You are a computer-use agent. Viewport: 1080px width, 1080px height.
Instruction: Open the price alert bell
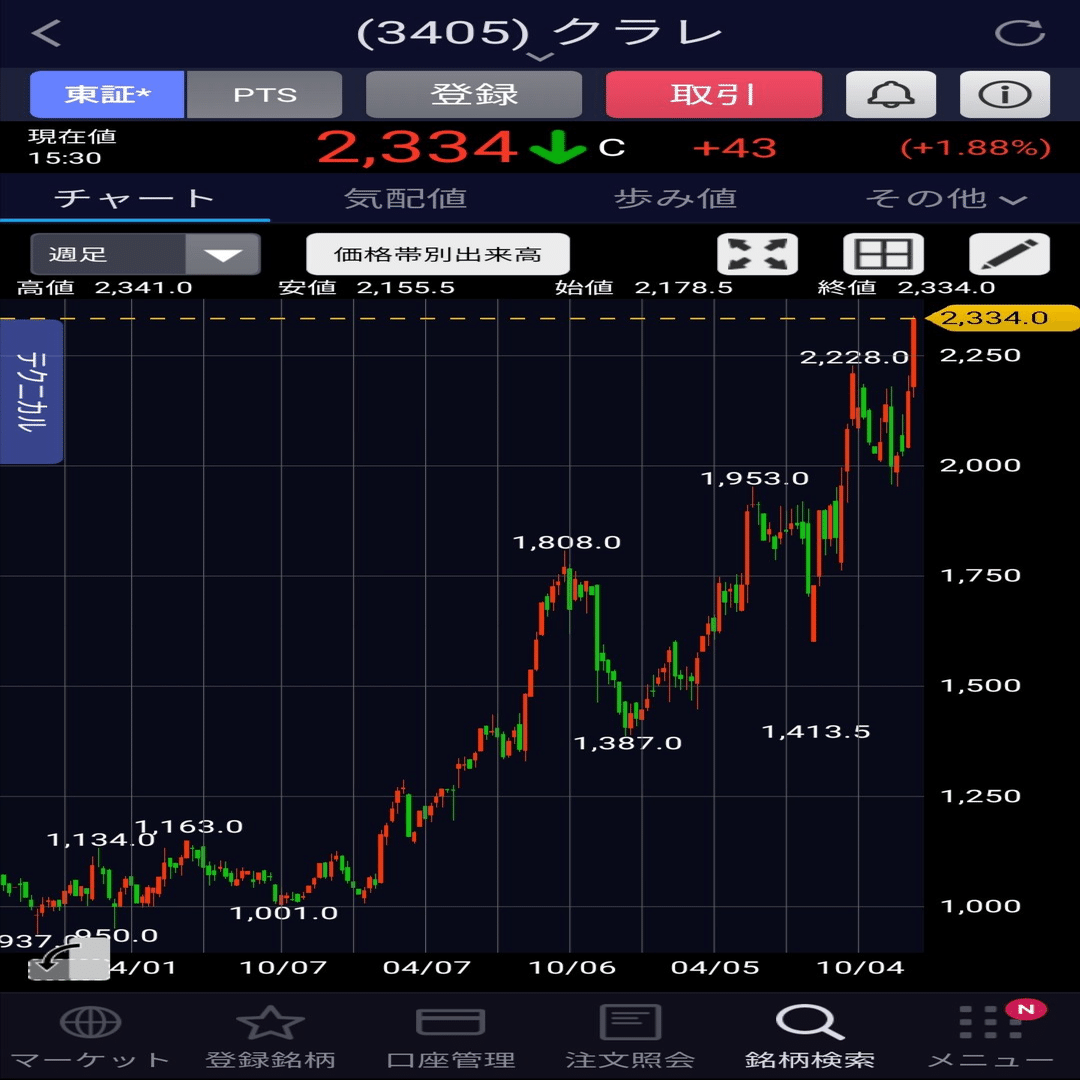tap(891, 94)
